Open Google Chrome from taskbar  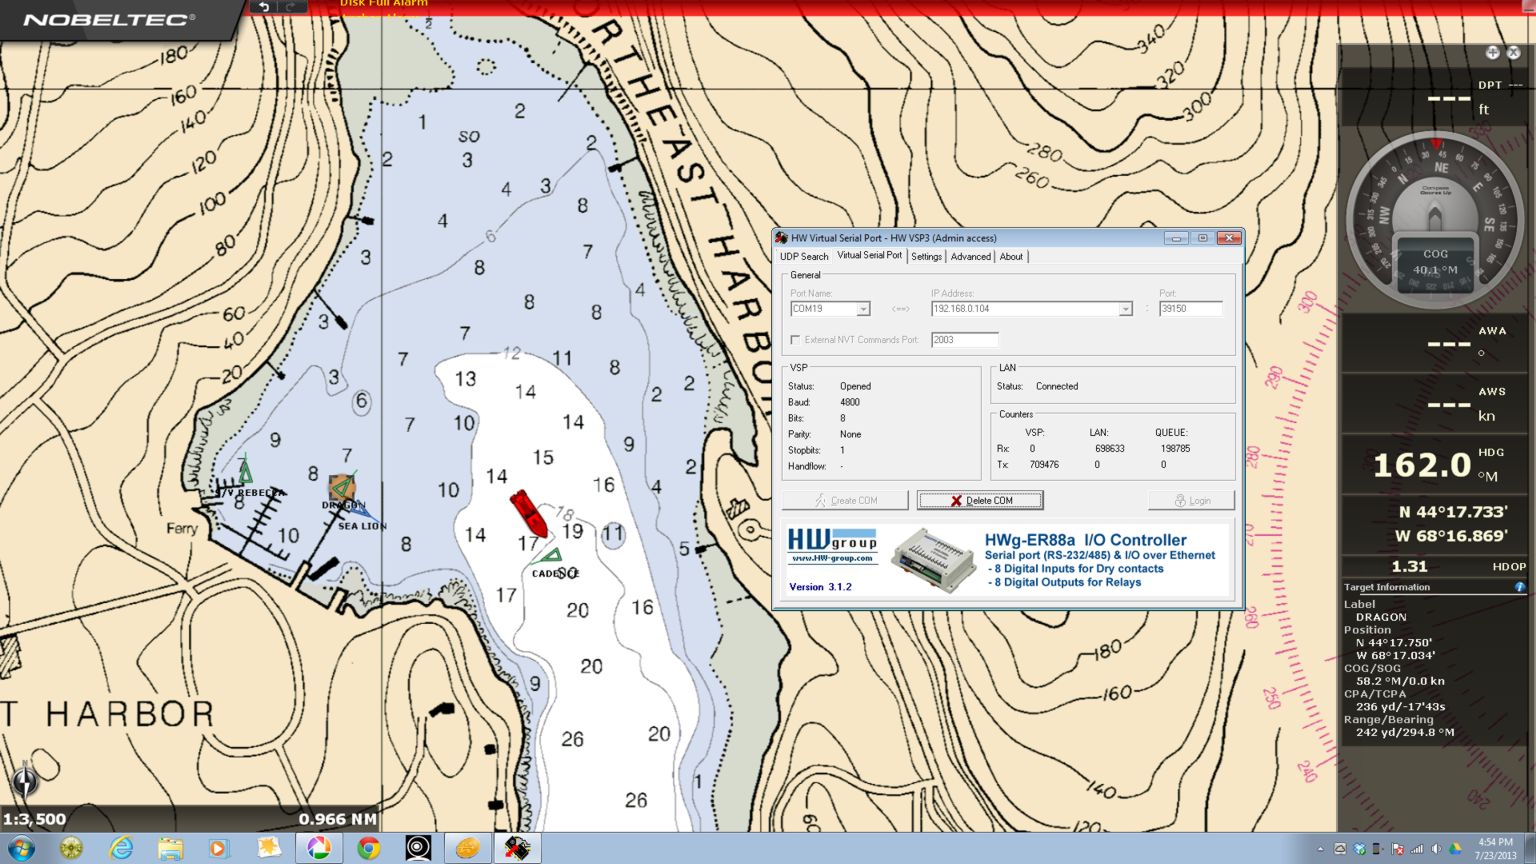(x=369, y=849)
